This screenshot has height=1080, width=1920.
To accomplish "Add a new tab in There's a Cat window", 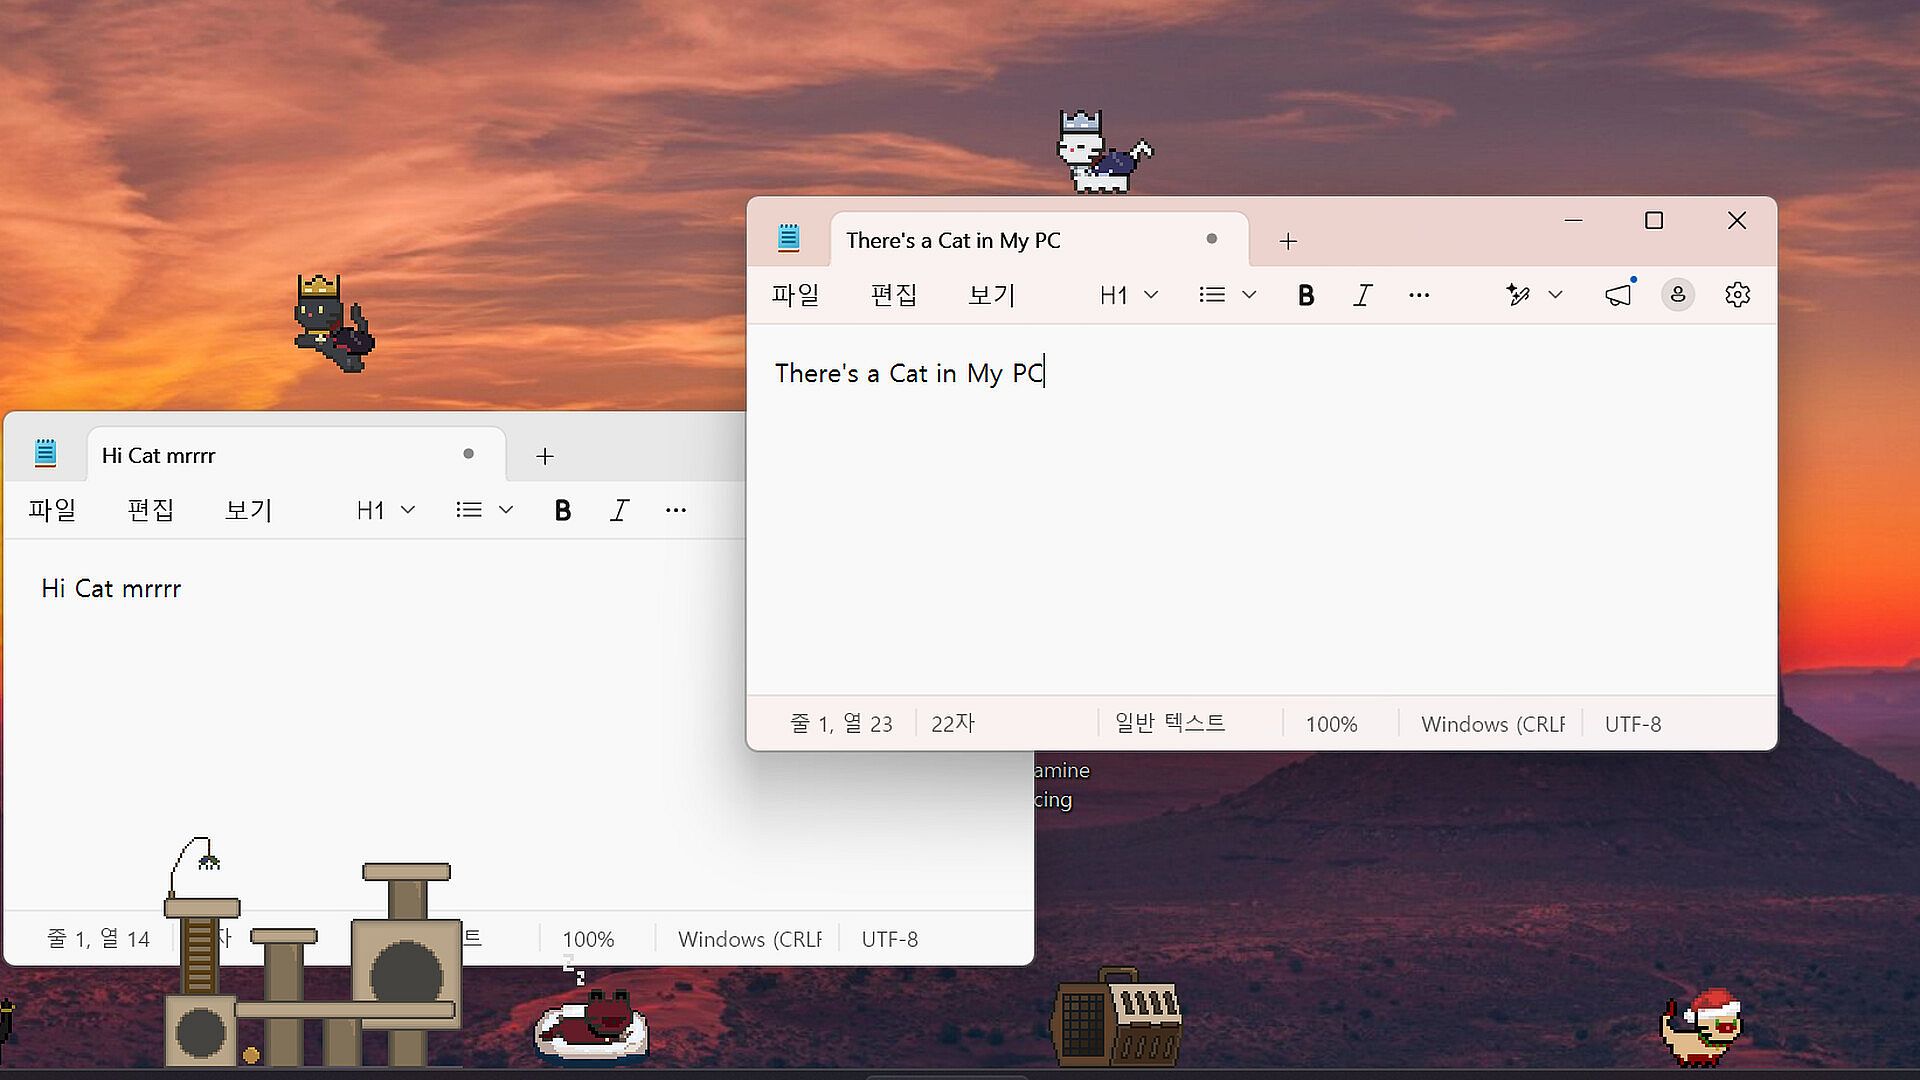I will click(1288, 241).
